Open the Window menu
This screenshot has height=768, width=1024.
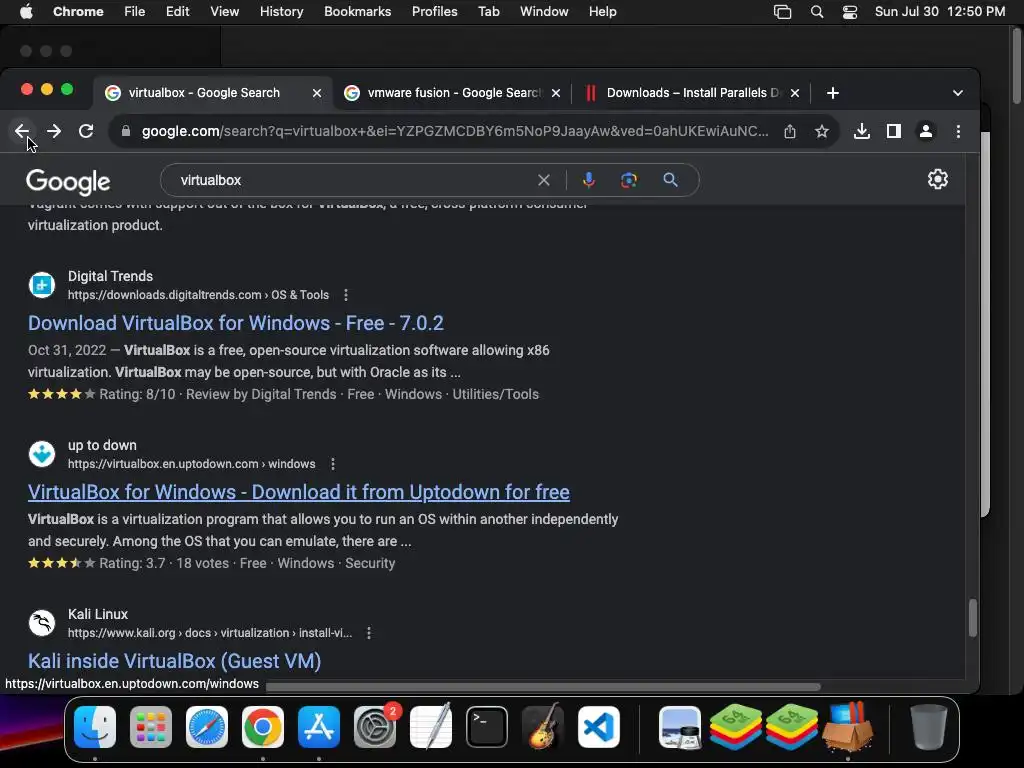[x=544, y=12]
